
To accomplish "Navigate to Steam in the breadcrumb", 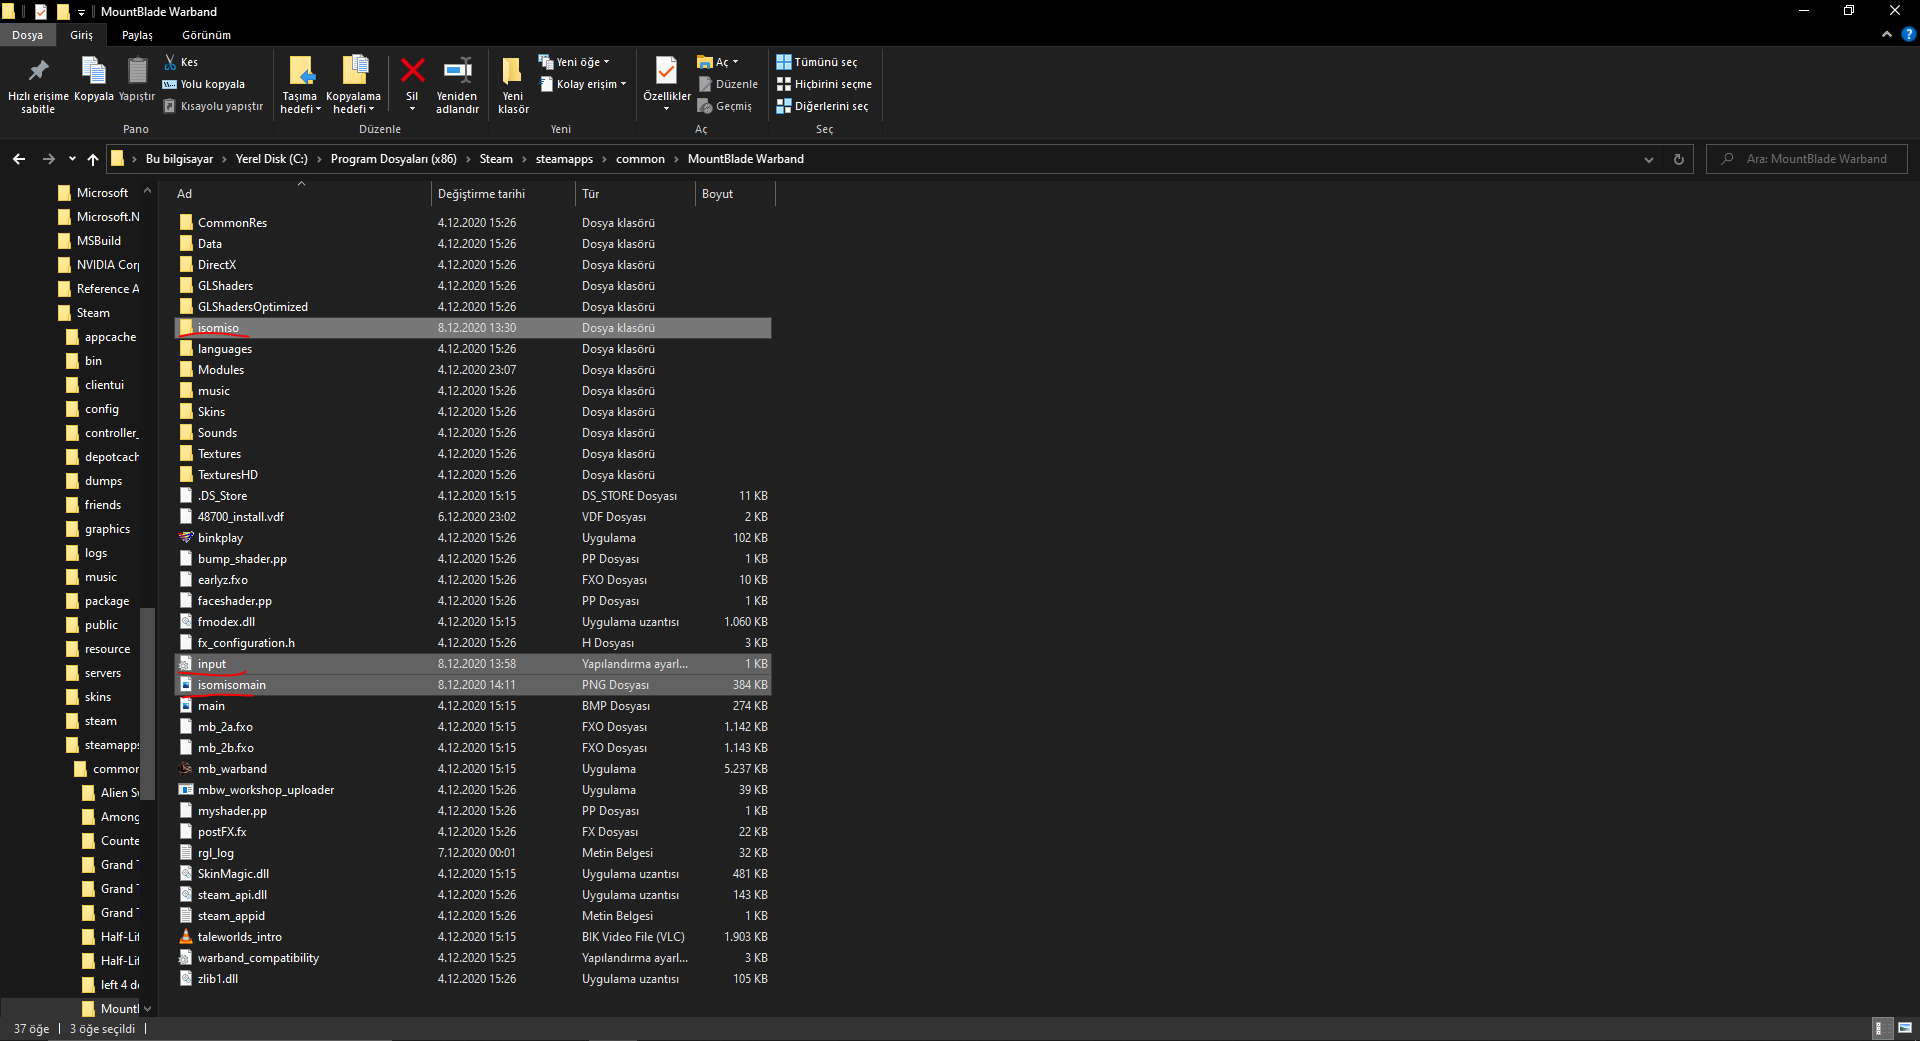I will (496, 159).
